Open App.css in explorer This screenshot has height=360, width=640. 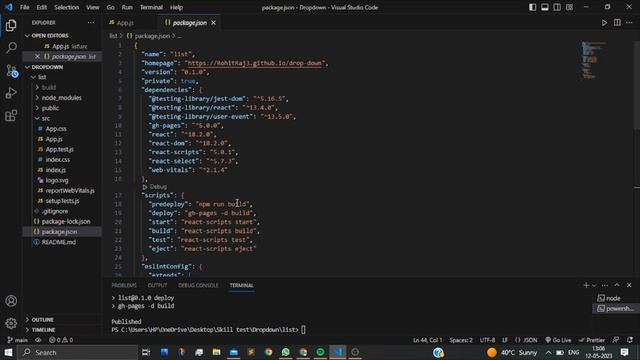56,129
